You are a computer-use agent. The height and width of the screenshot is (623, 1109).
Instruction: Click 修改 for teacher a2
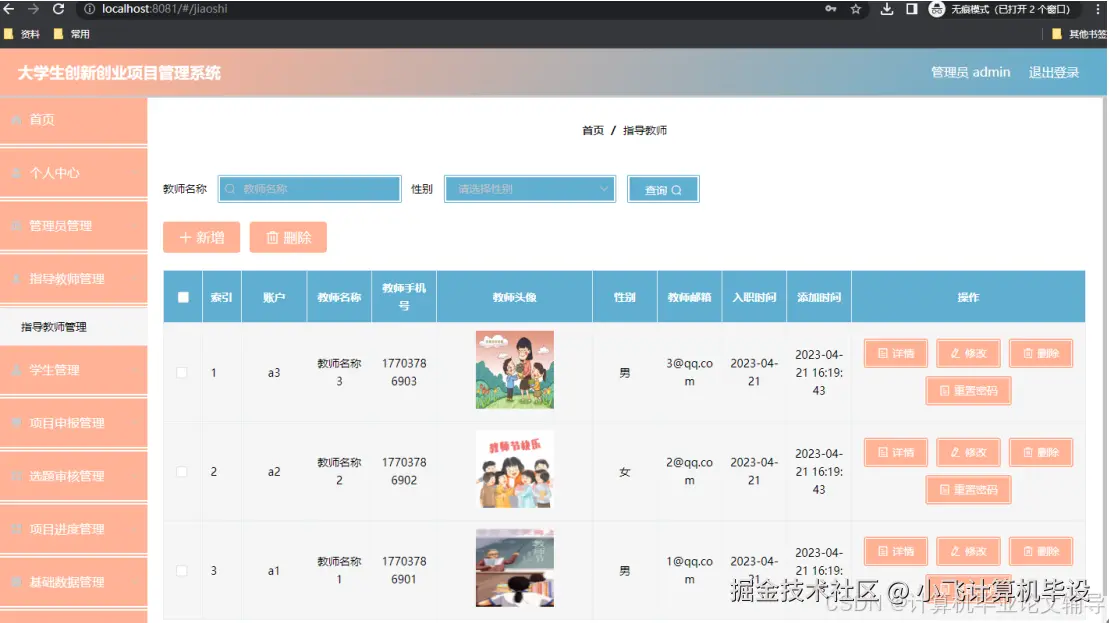coord(968,453)
